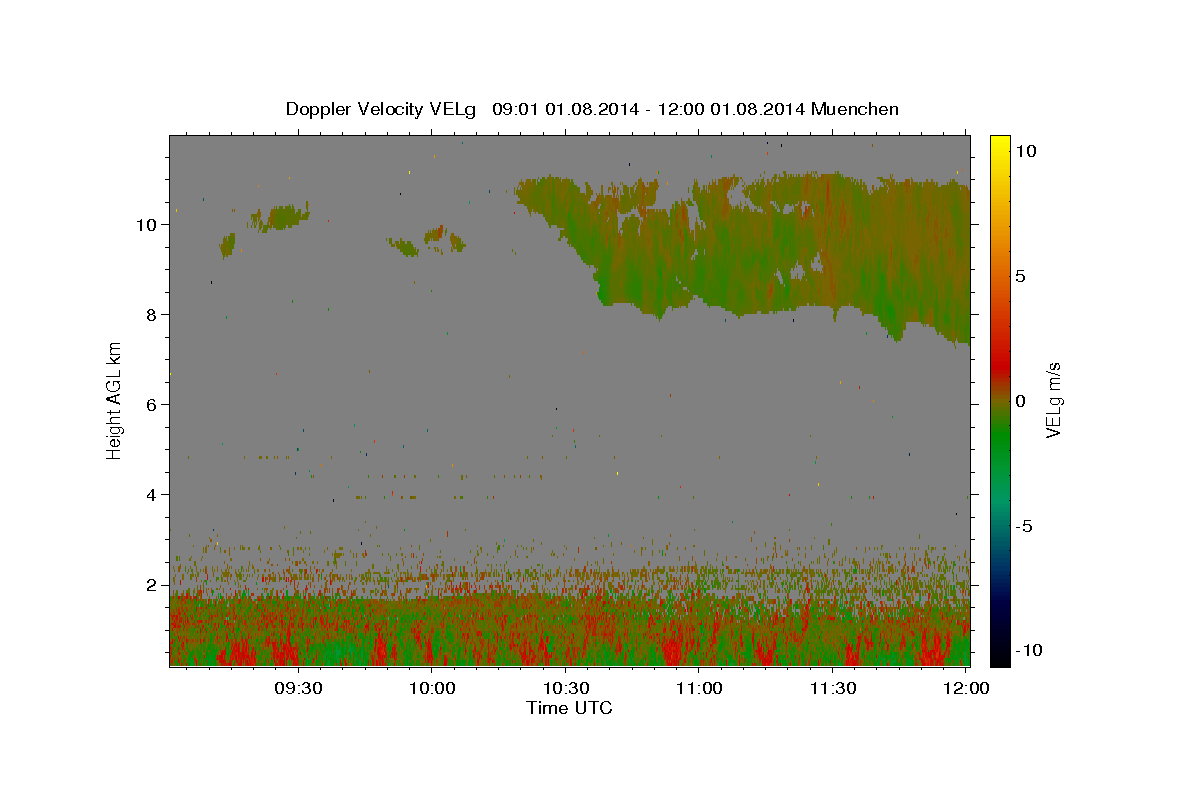Screen dimensions: 1200x800
Task: Click the '11:30' time axis label
Action: pyautogui.click(x=833, y=688)
